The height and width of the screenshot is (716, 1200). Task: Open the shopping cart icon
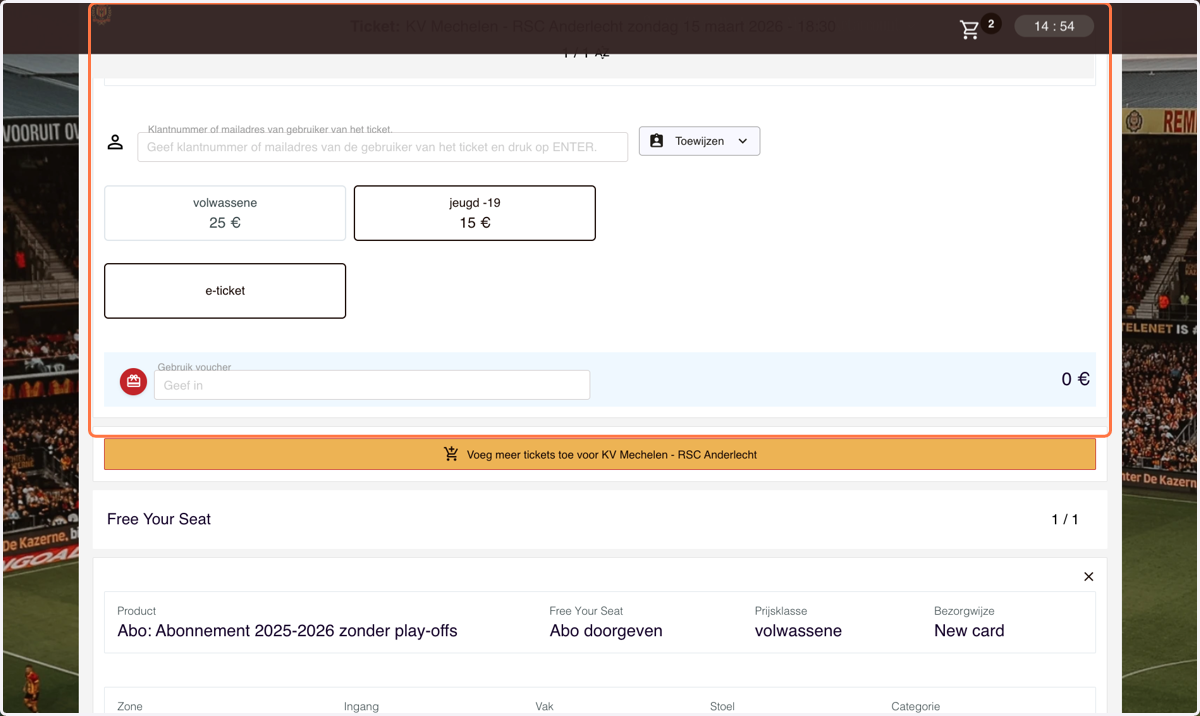[x=970, y=30]
